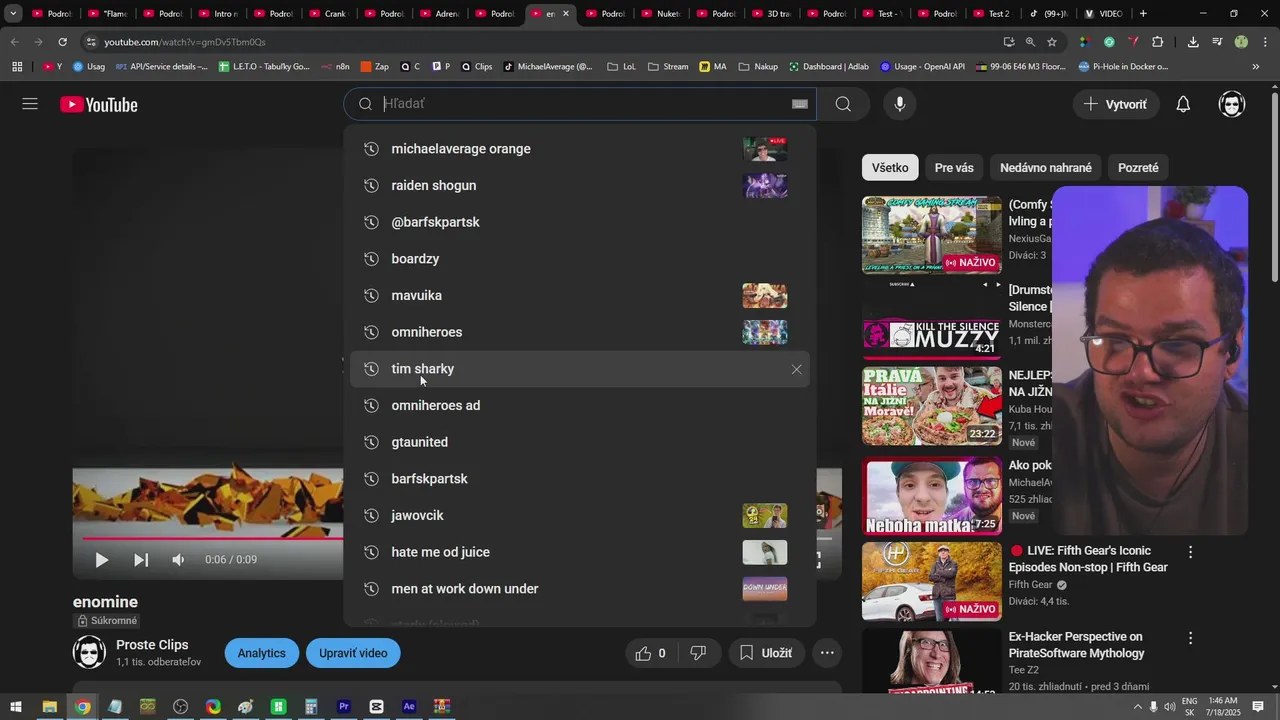Close the active YouTube browser tab
The width and height of the screenshot is (1280, 720).
click(x=567, y=14)
